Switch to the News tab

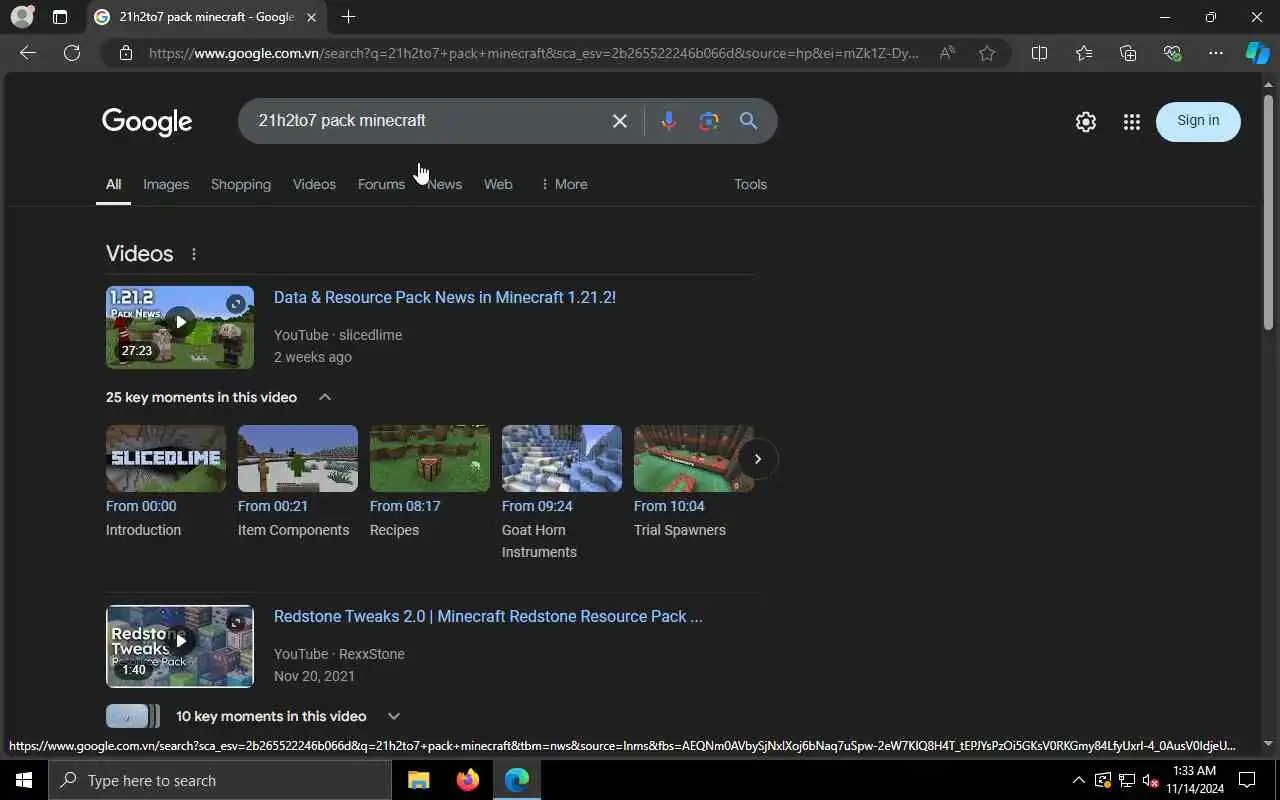tap(445, 184)
